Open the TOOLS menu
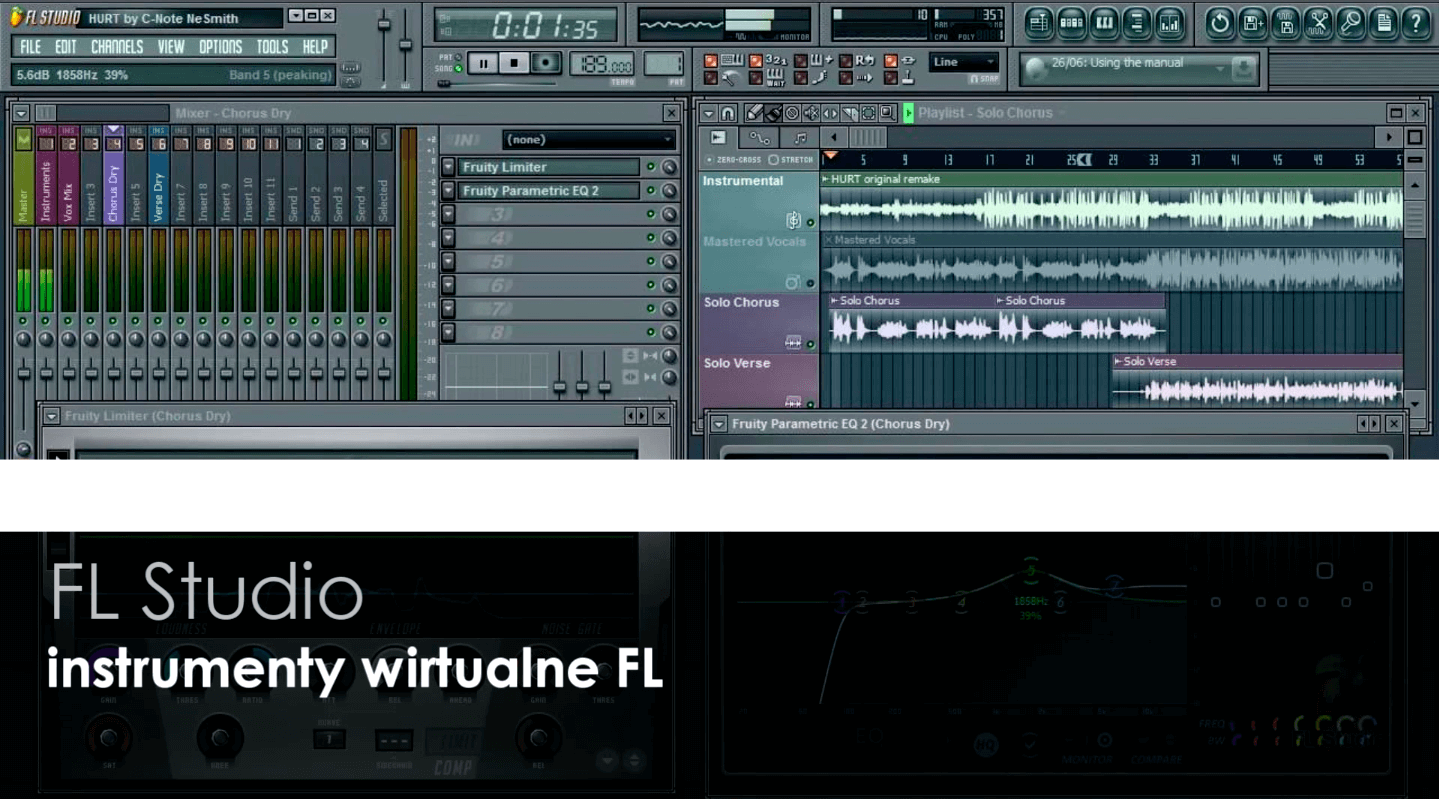 272,47
